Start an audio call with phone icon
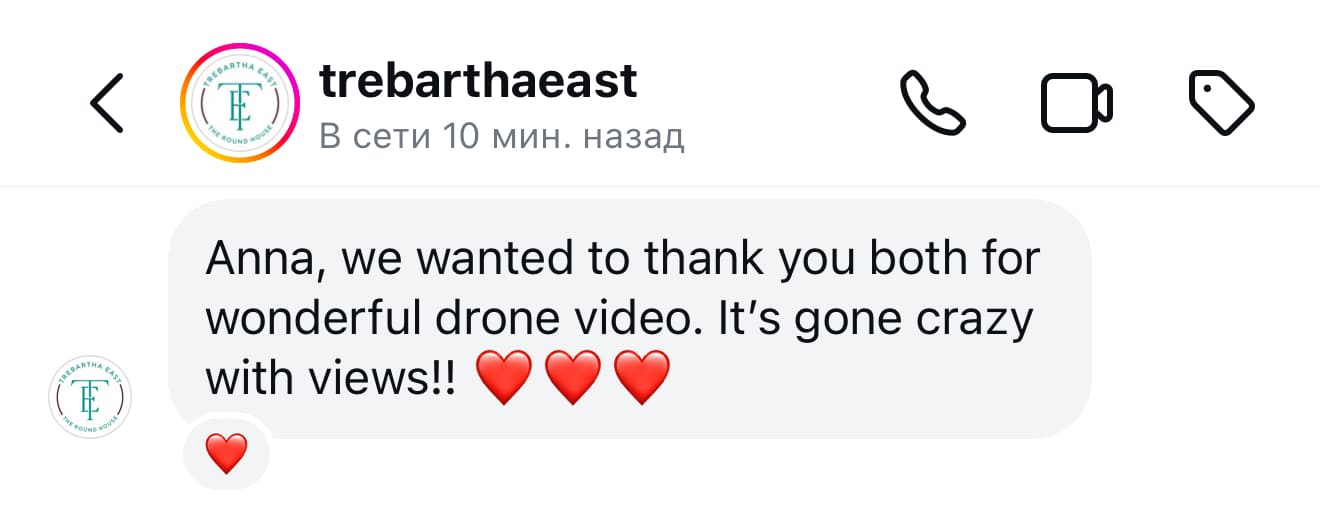 [934, 102]
